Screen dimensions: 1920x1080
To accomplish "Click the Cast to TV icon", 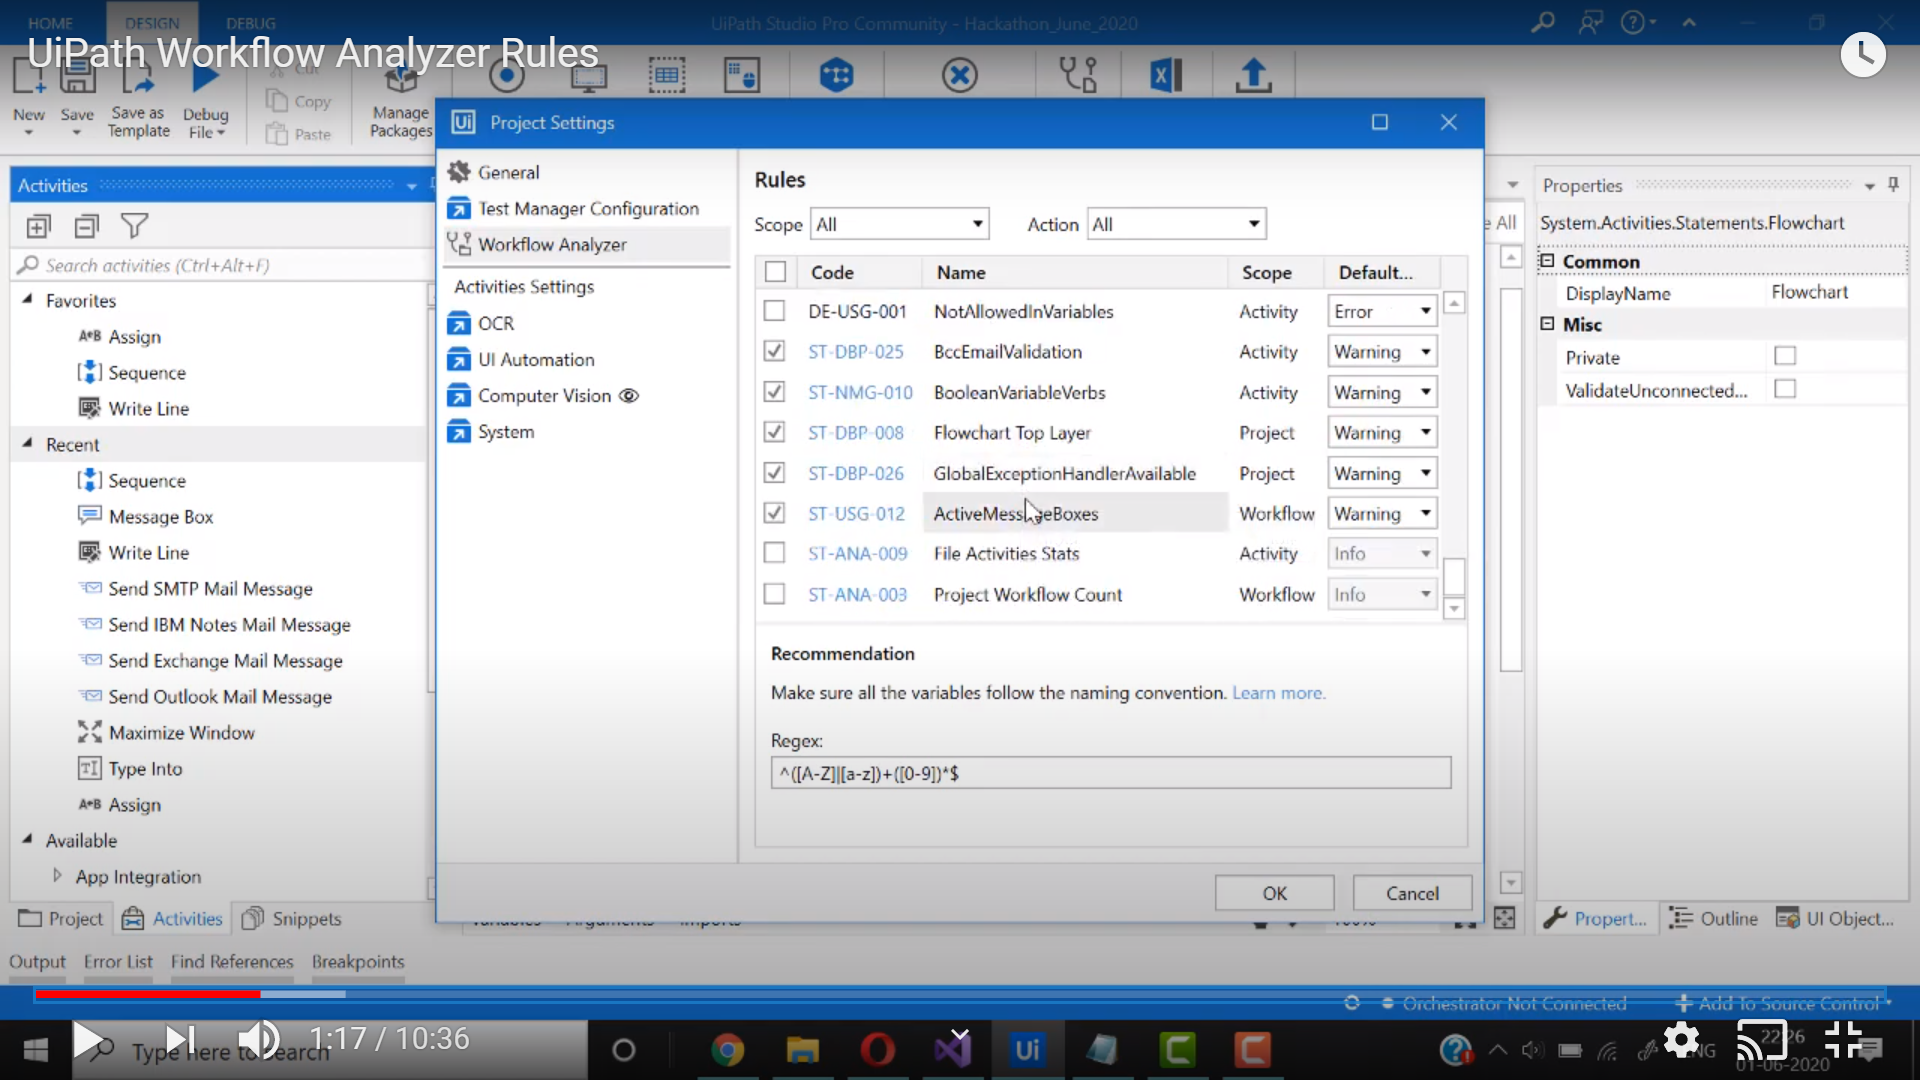I will click(x=1762, y=1041).
